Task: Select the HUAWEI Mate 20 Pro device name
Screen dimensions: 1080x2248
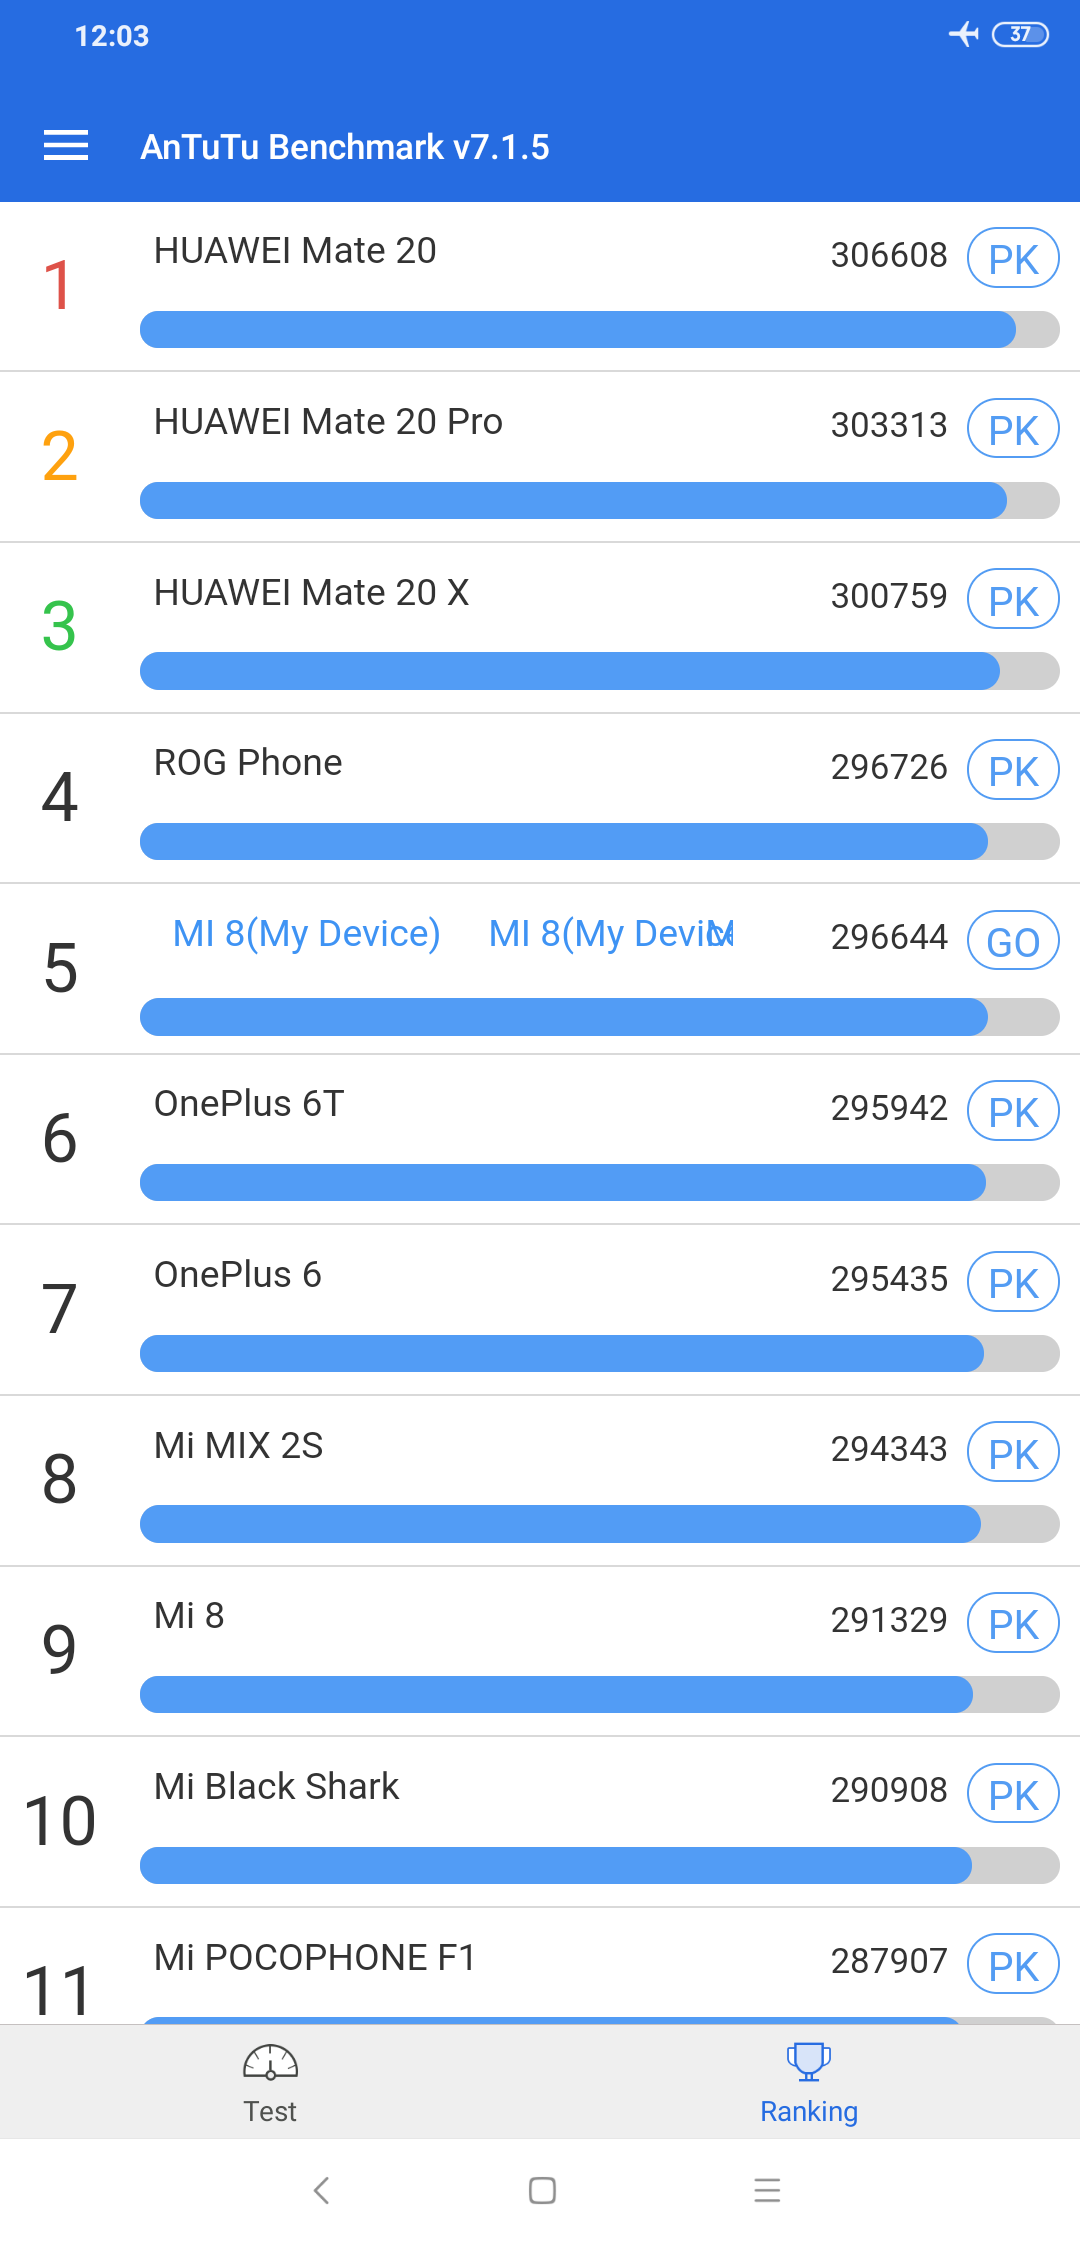Action: click(x=328, y=422)
